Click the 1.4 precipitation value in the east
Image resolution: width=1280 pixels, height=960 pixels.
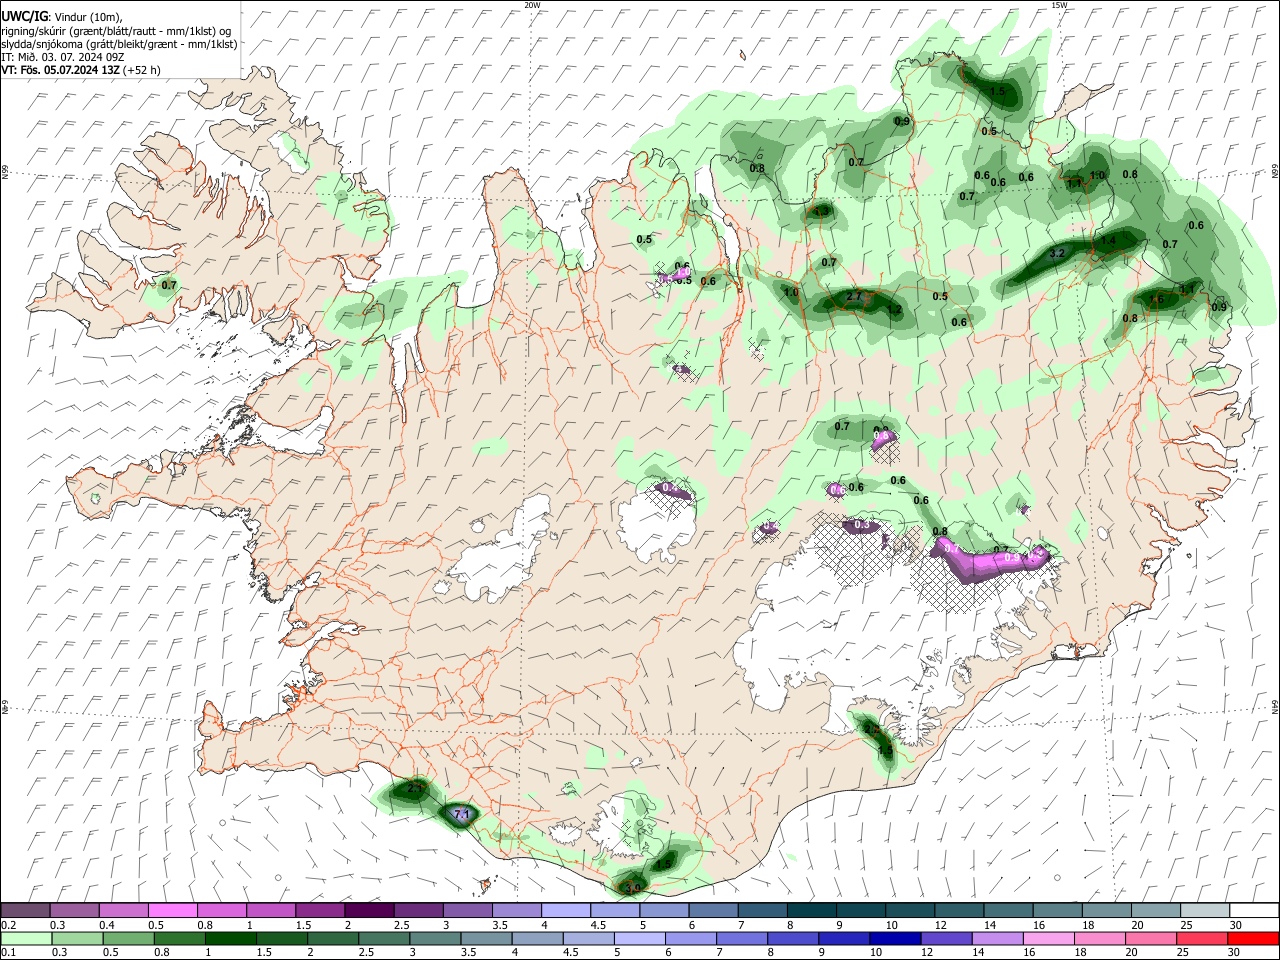click(1108, 241)
